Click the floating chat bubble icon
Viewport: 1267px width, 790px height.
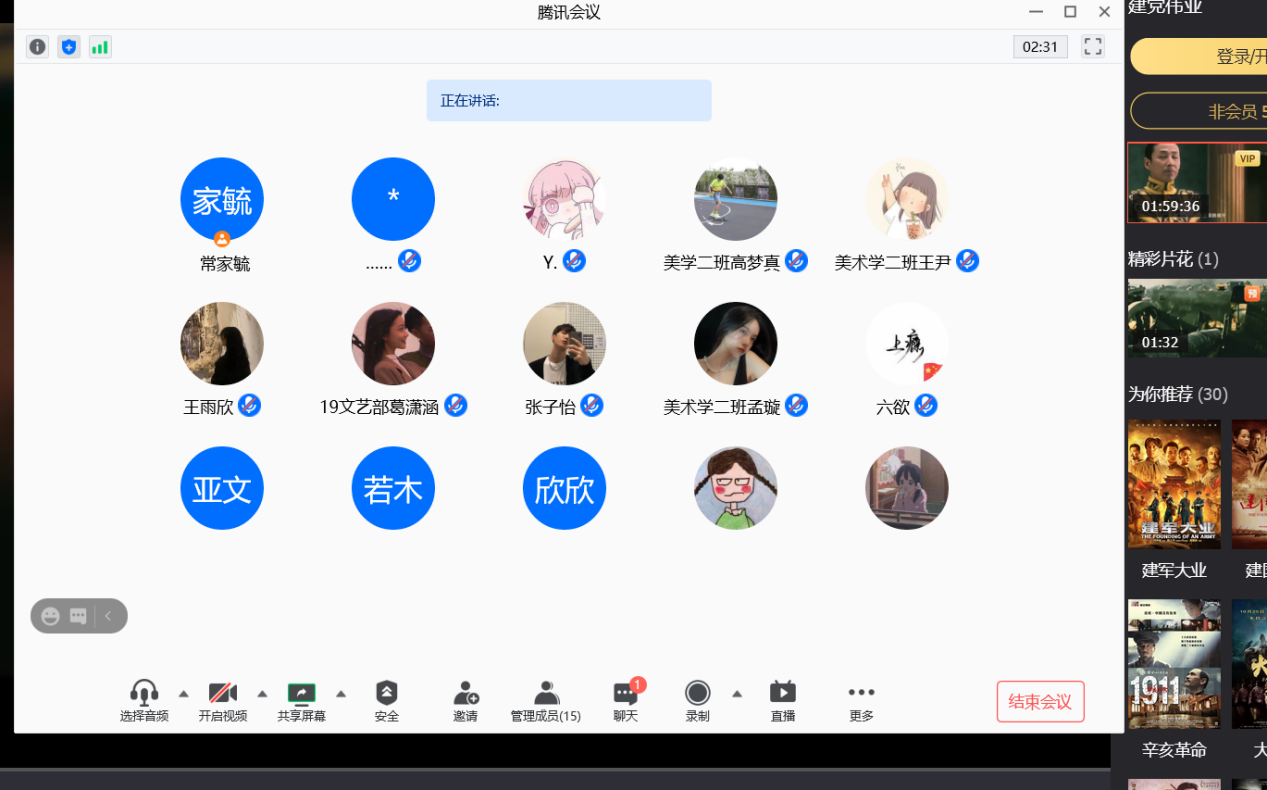click(78, 616)
